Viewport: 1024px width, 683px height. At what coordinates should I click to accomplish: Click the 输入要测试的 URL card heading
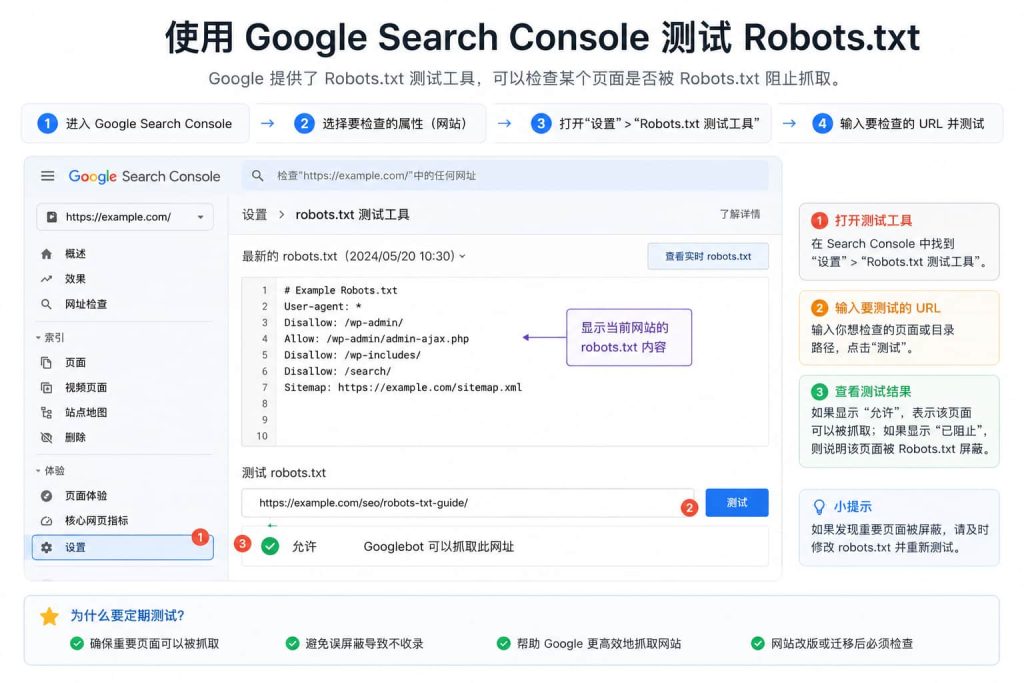[888, 308]
